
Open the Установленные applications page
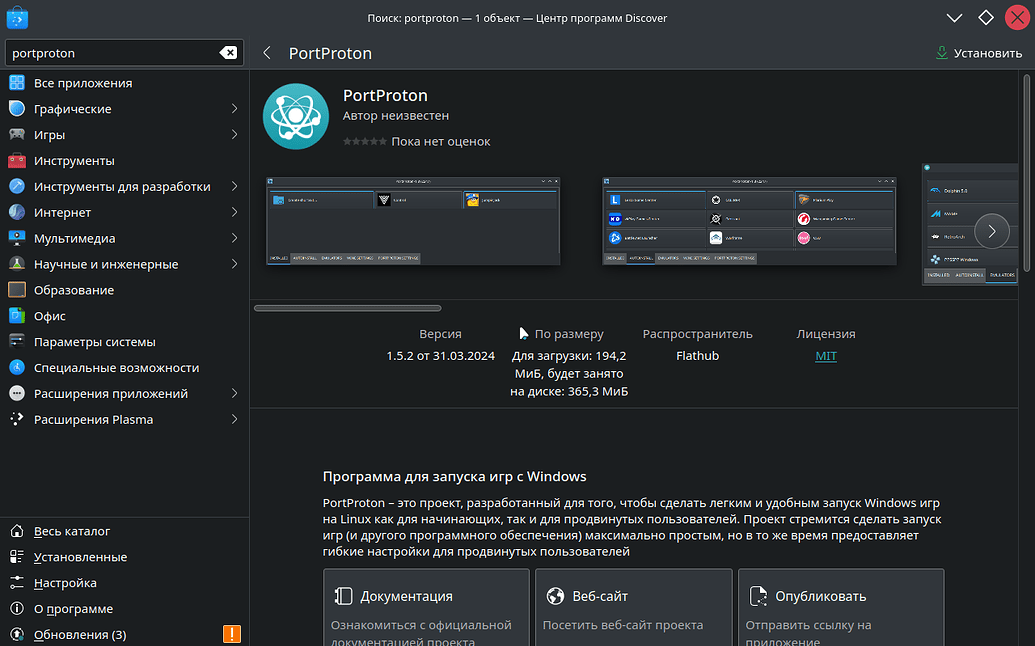pyautogui.click(x=124, y=556)
